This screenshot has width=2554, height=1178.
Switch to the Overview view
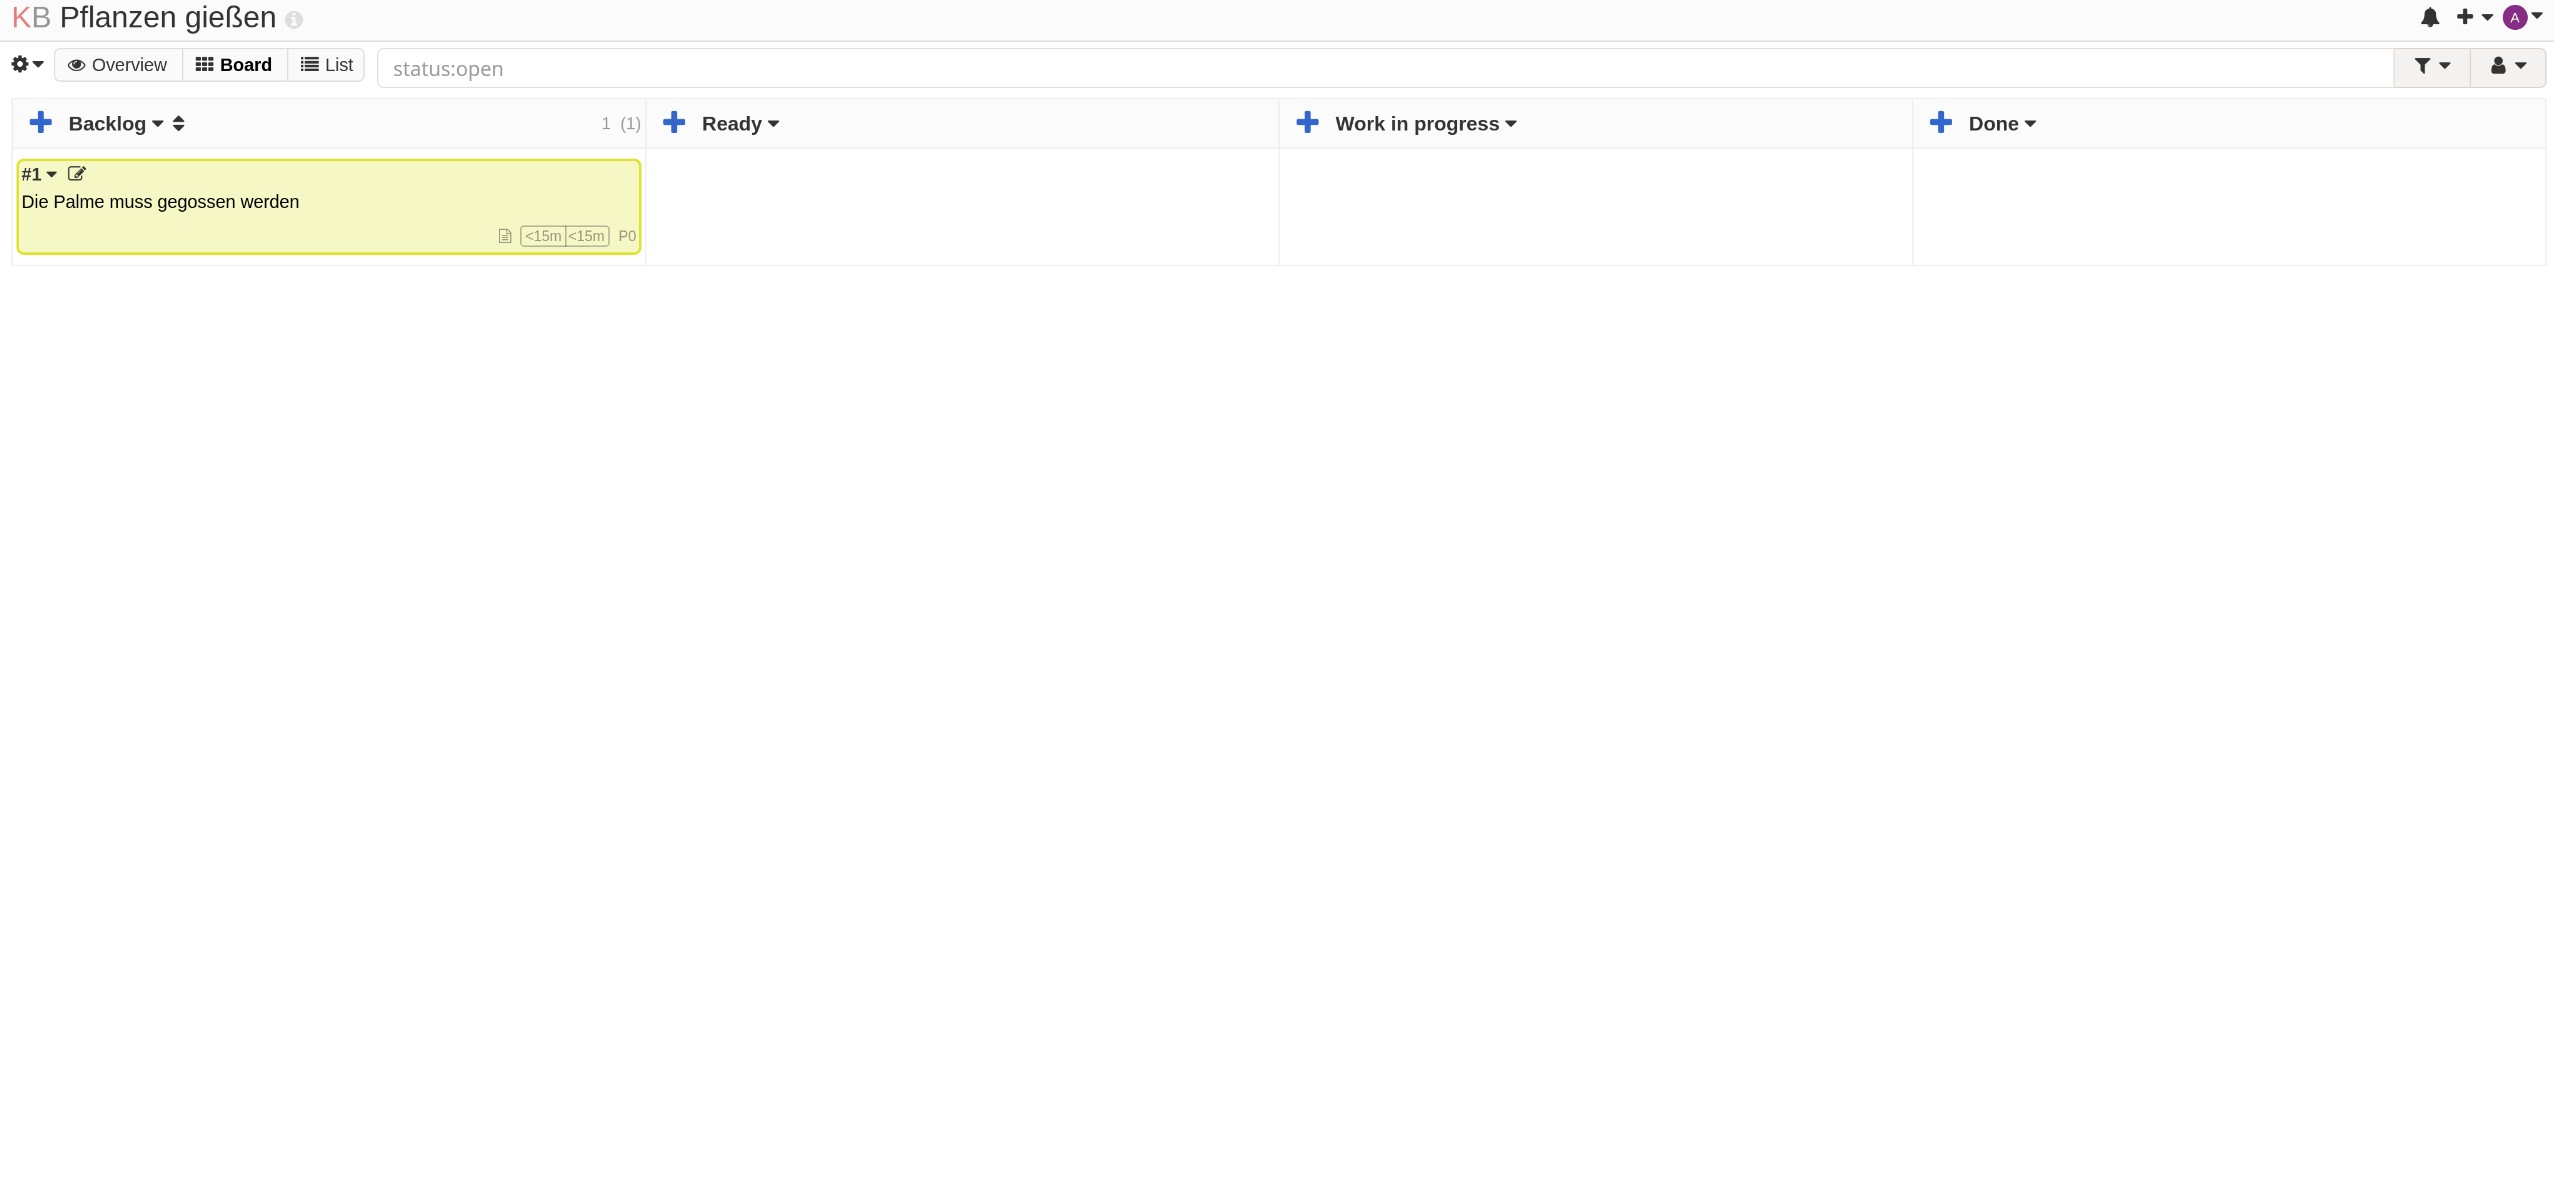pyautogui.click(x=118, y=65)
